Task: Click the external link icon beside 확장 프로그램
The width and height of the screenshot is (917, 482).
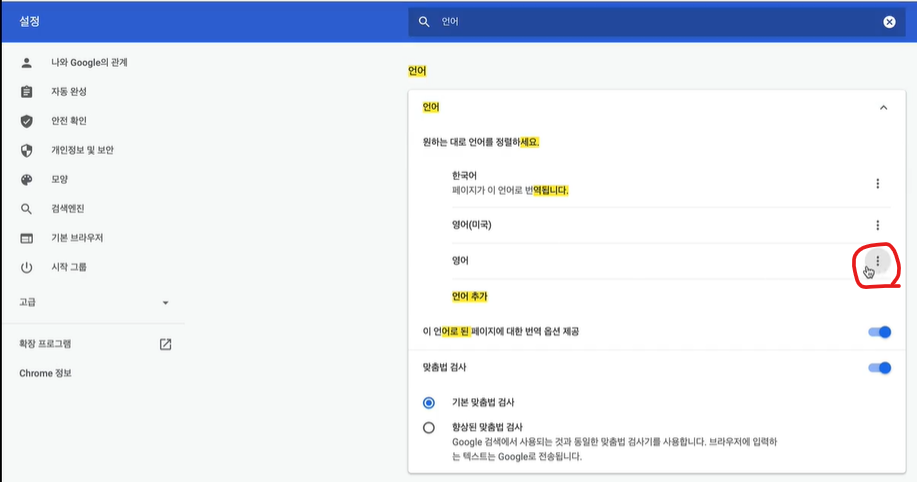Action: pos(166,344)
